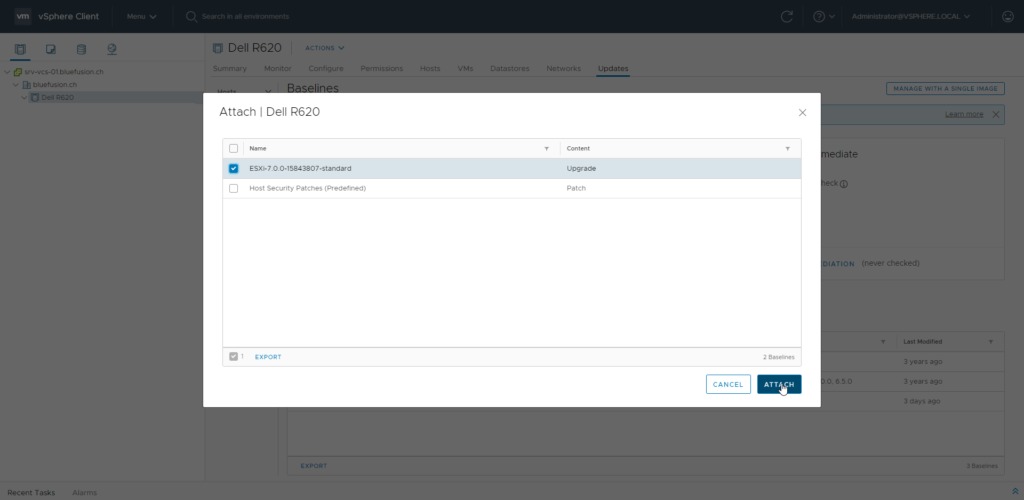The width and height of the screenshot is (1024, 500).
Task: Click the smiley feedback icon
Action: click(x=1007, y=17)
